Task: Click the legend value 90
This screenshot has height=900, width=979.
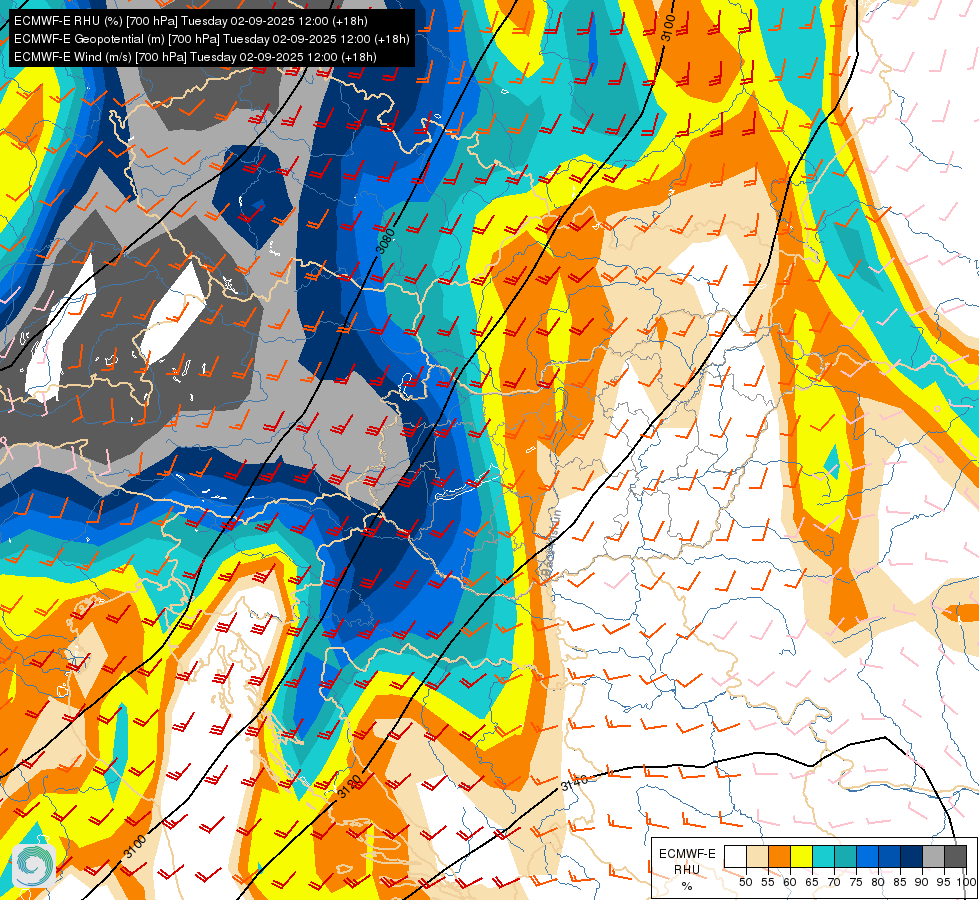Action: pos(922,882)
